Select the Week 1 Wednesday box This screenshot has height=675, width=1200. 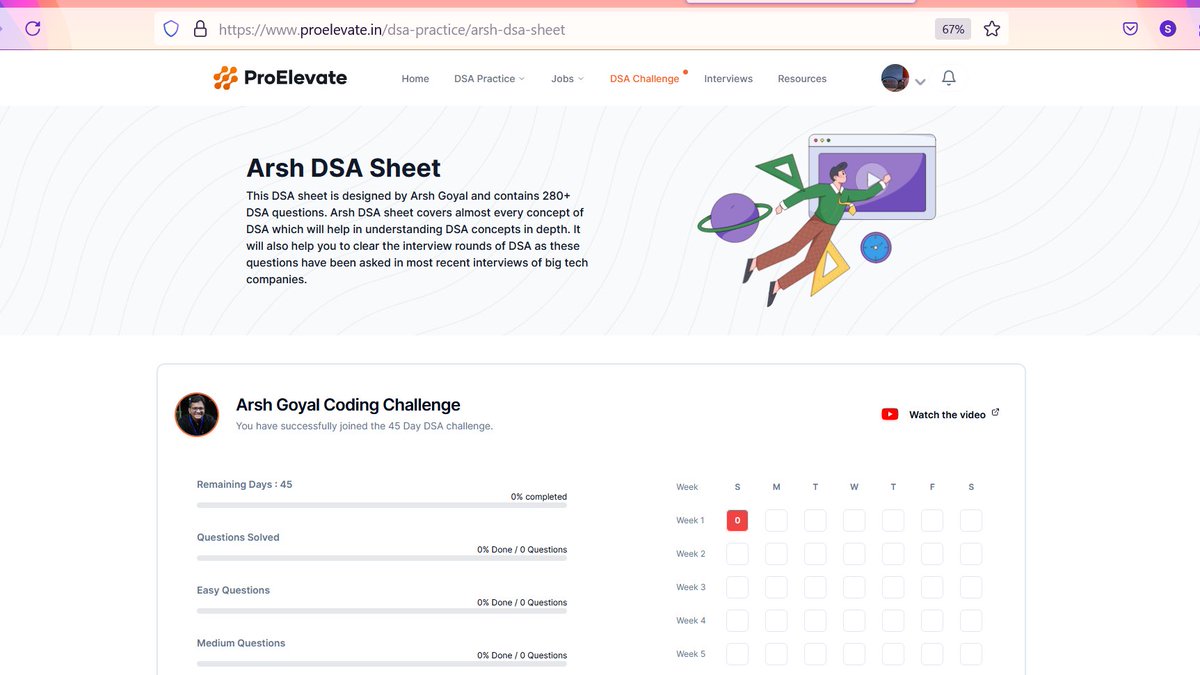tap(854, 520)
